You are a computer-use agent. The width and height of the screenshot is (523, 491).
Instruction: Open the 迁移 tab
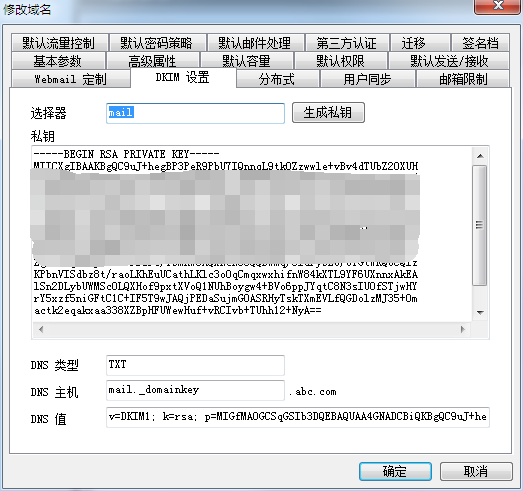pyautogui.click(x=420, y=43)
